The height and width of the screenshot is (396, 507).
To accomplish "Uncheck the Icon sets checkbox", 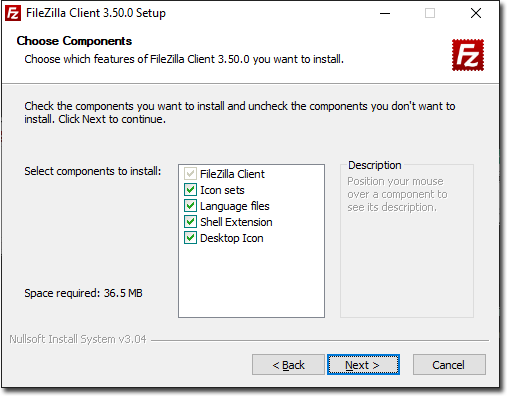I will 190,190.
